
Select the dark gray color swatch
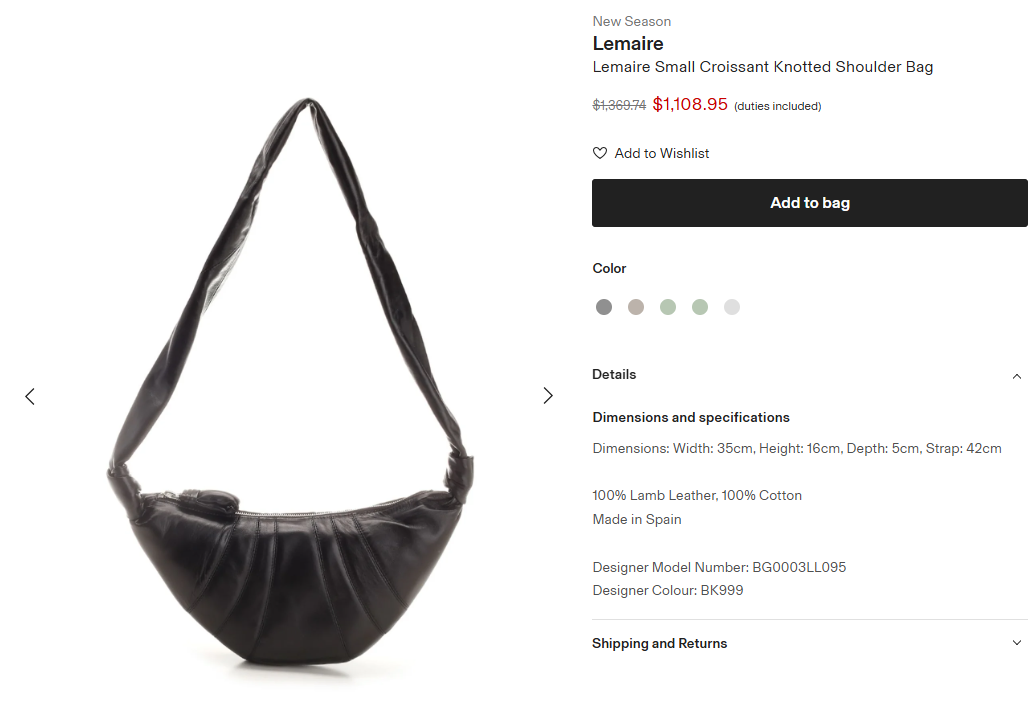point(604,307)
